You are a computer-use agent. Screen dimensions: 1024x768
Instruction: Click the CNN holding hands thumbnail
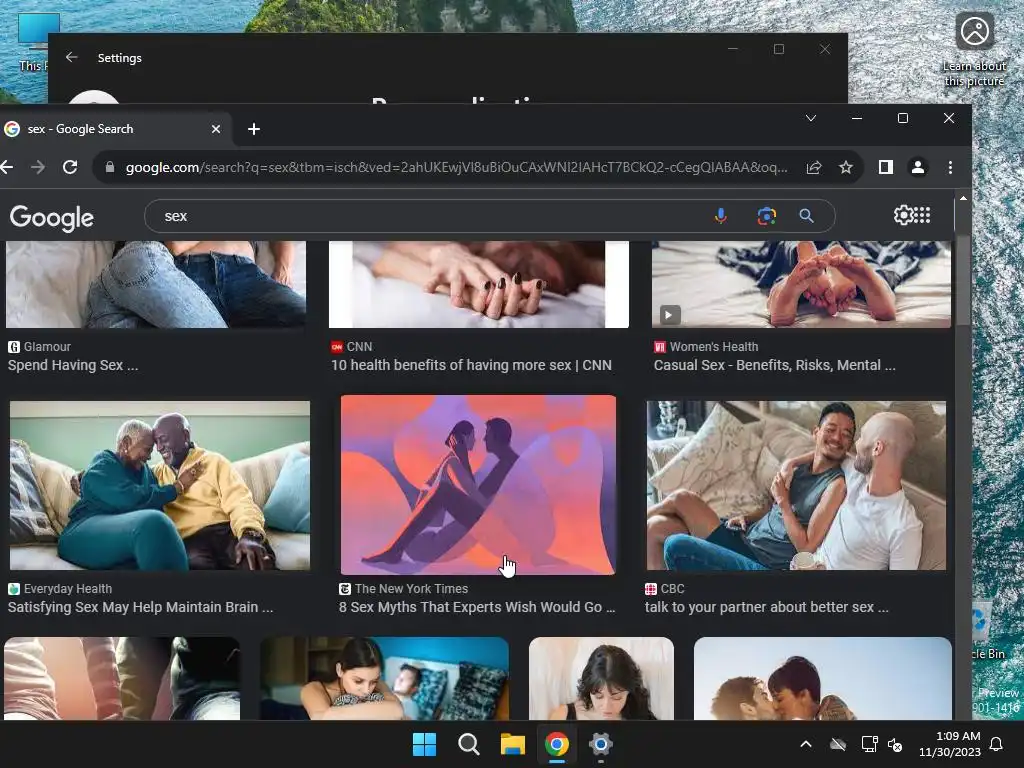479,285
